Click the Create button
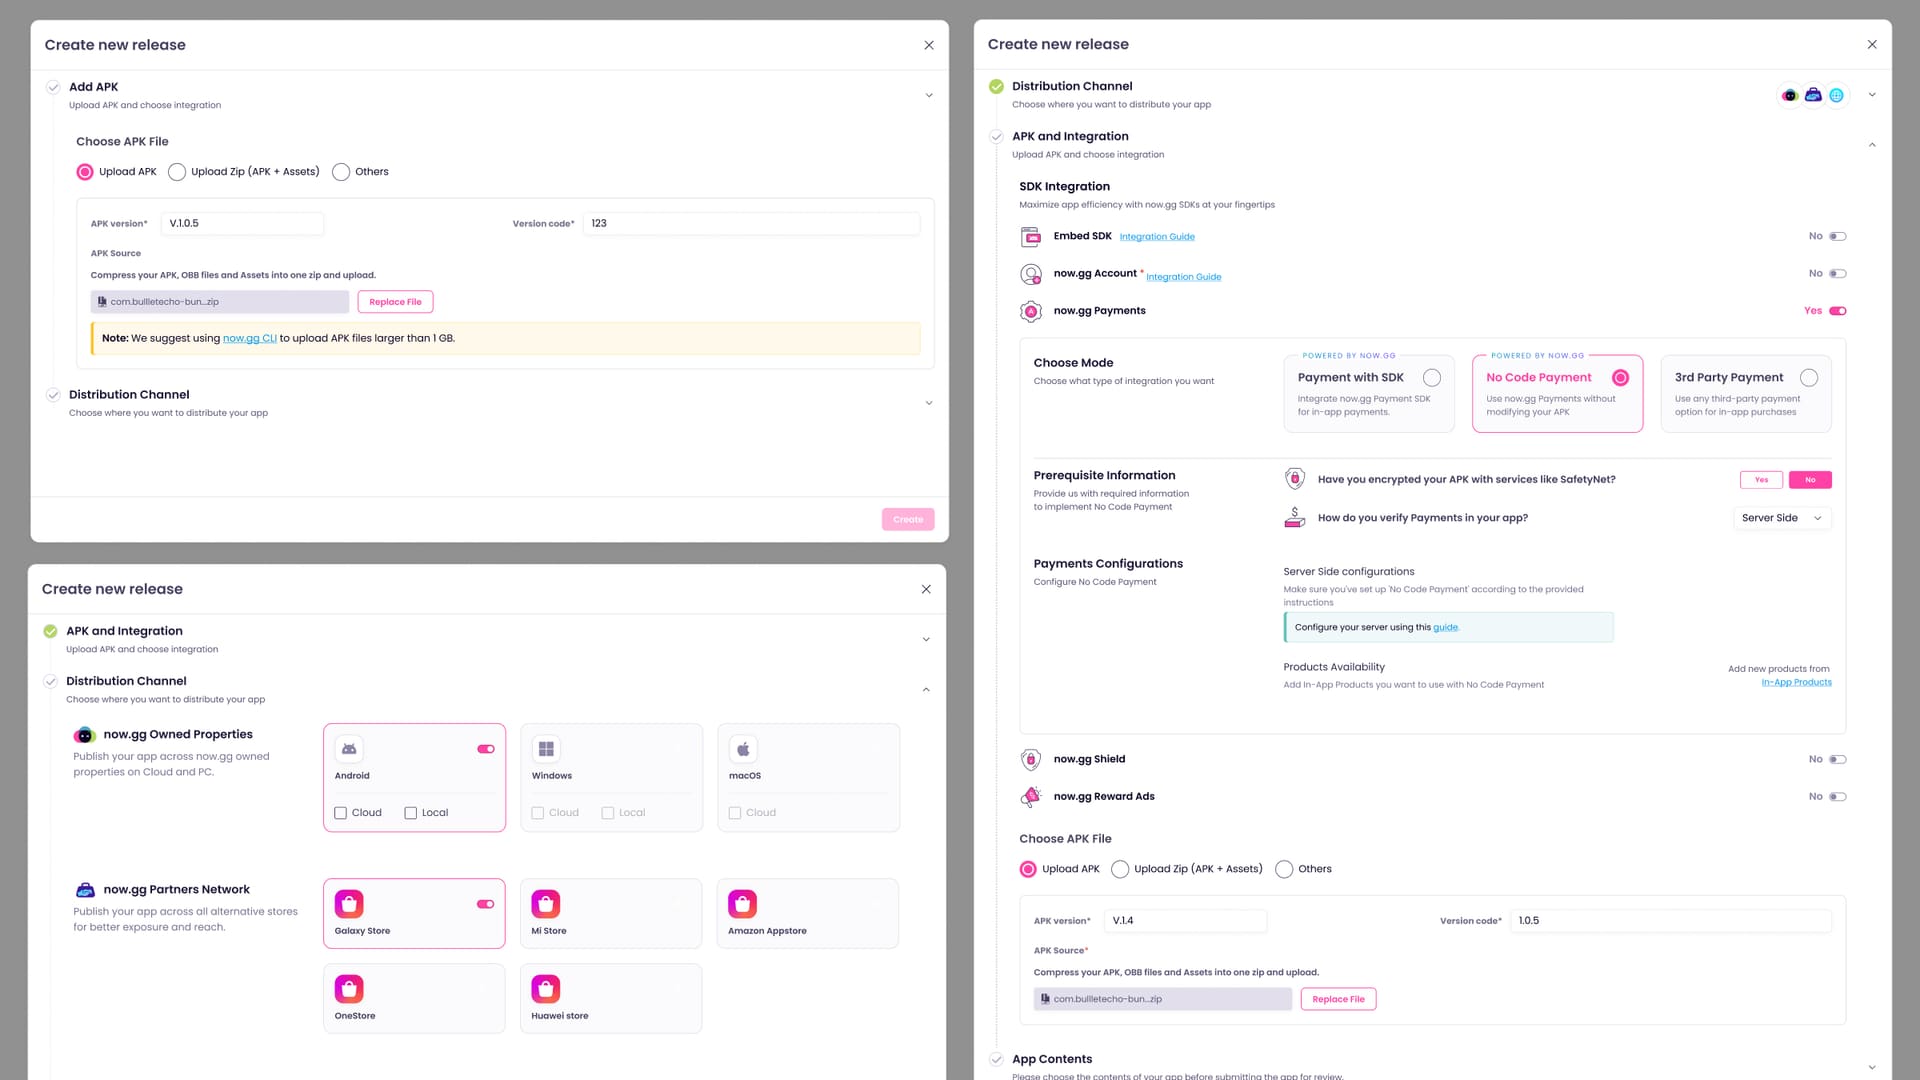This screenshot has height=1080, width=1920. point(908,520)
